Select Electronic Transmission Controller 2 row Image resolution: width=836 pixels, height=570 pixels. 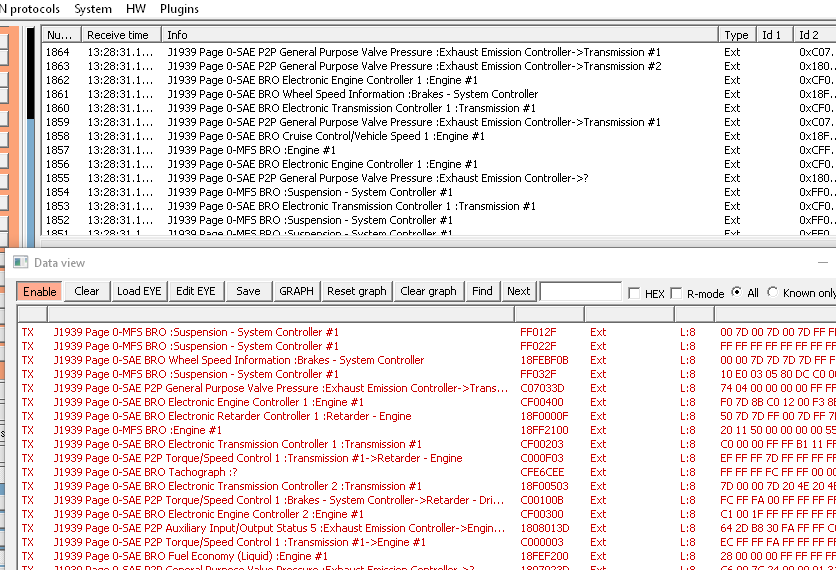pyautogui.click(x=427, y=486)
